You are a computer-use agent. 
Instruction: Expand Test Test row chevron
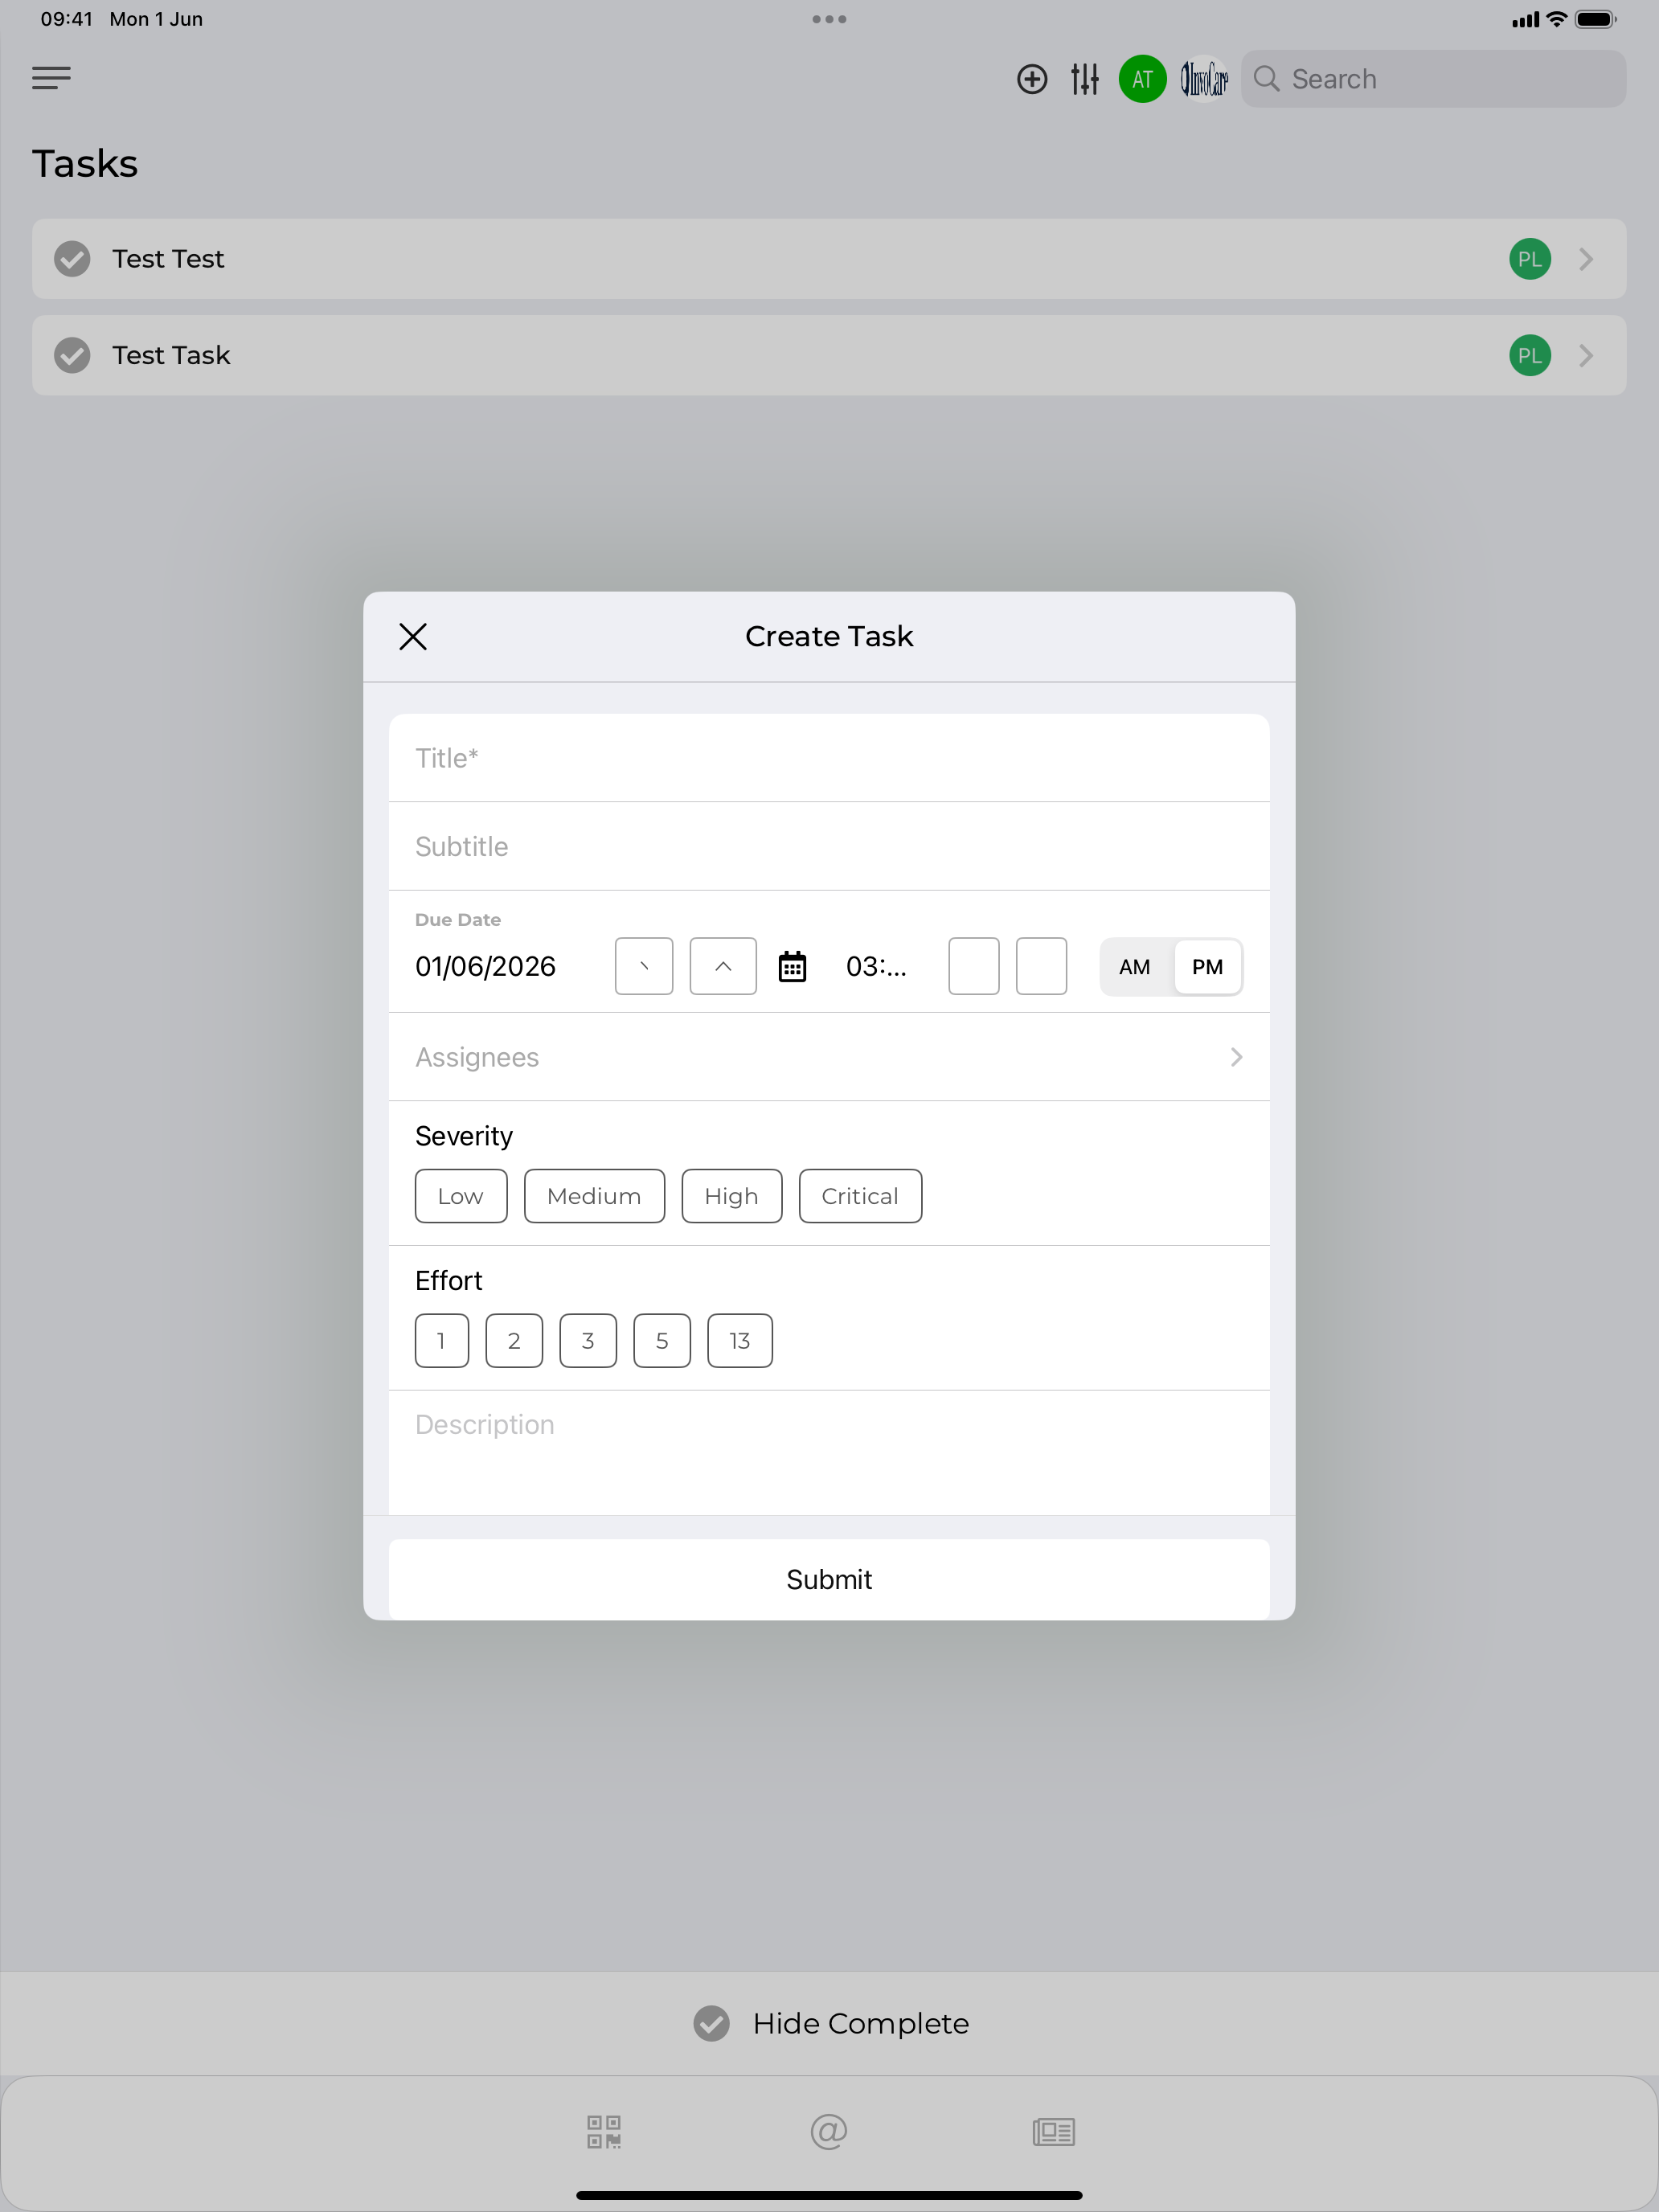point(1586,259)
